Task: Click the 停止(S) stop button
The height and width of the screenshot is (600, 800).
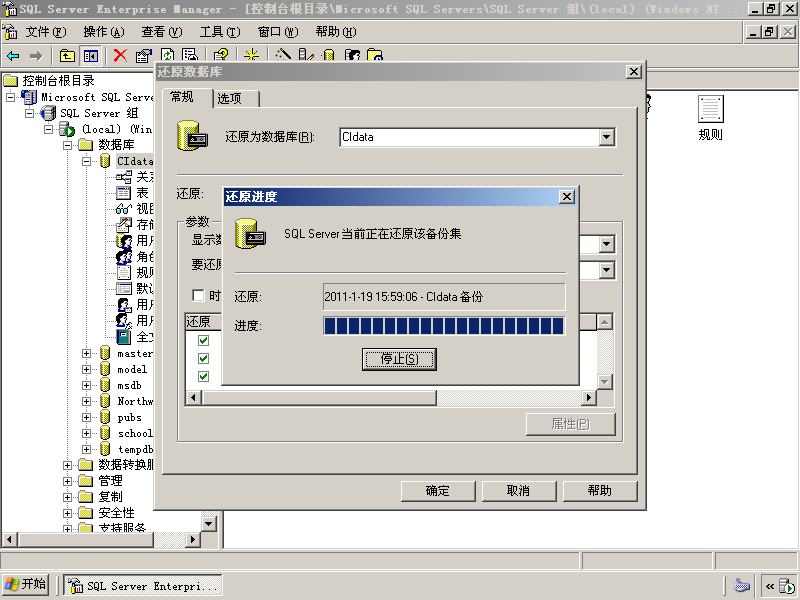Action: (x=399, y=359)
